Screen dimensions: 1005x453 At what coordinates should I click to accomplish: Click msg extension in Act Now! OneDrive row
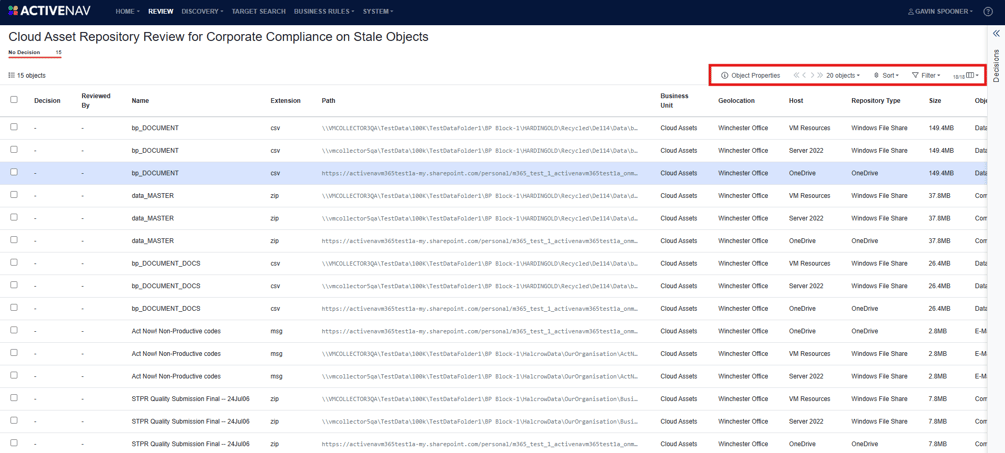276,331
